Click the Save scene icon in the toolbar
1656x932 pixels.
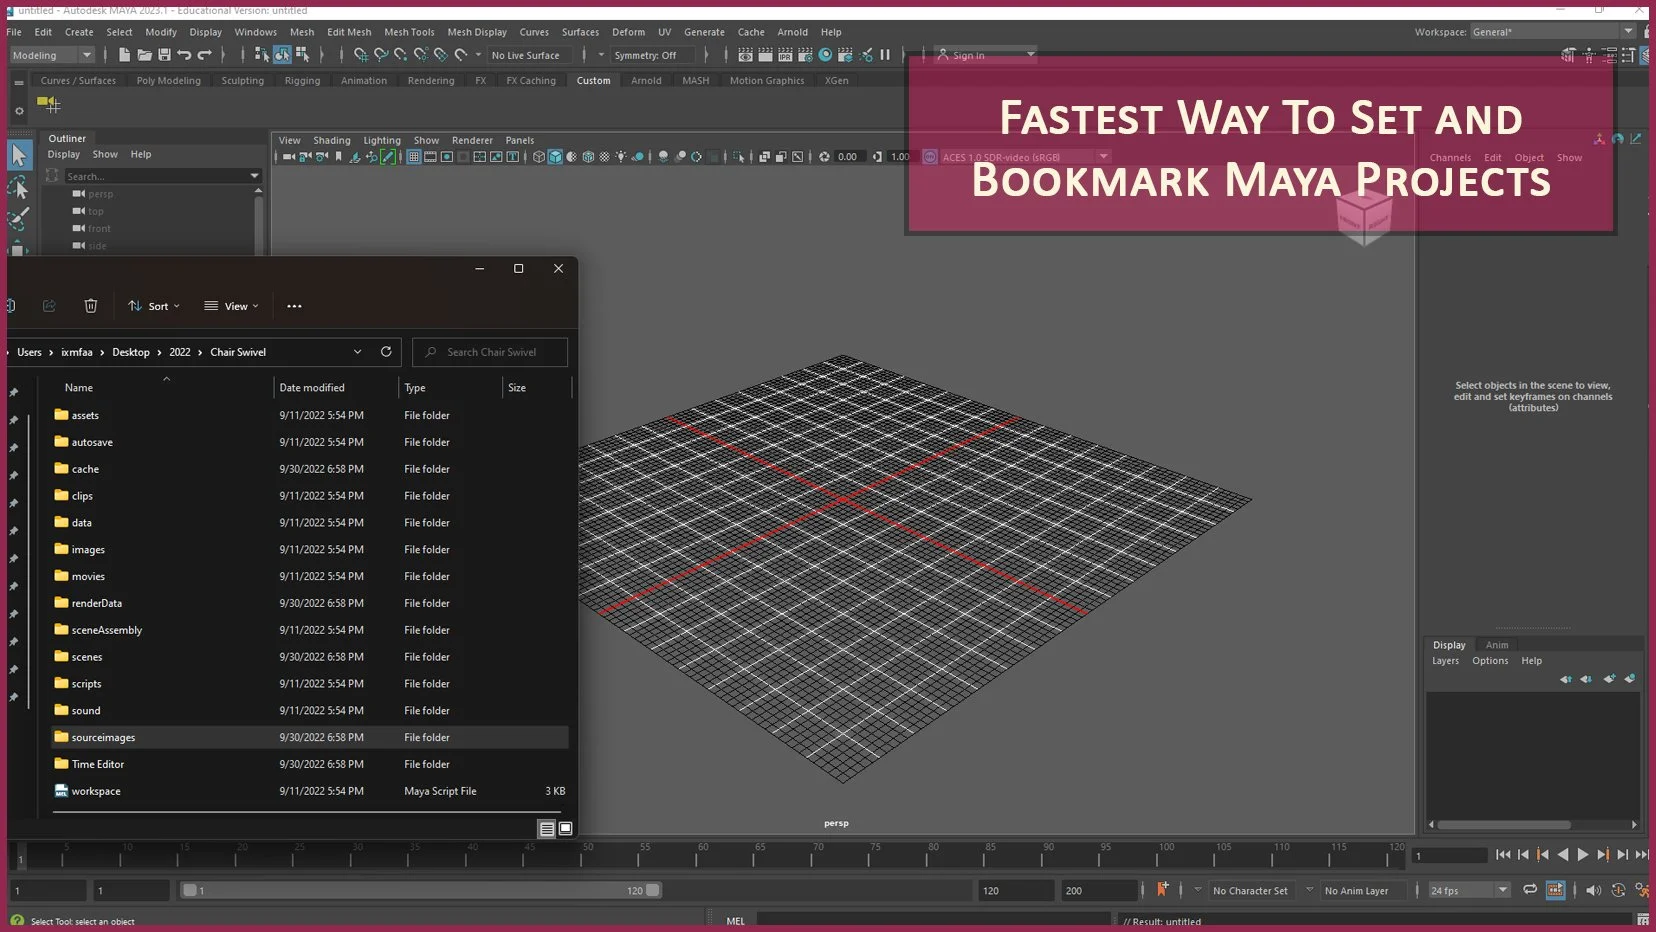164,55
